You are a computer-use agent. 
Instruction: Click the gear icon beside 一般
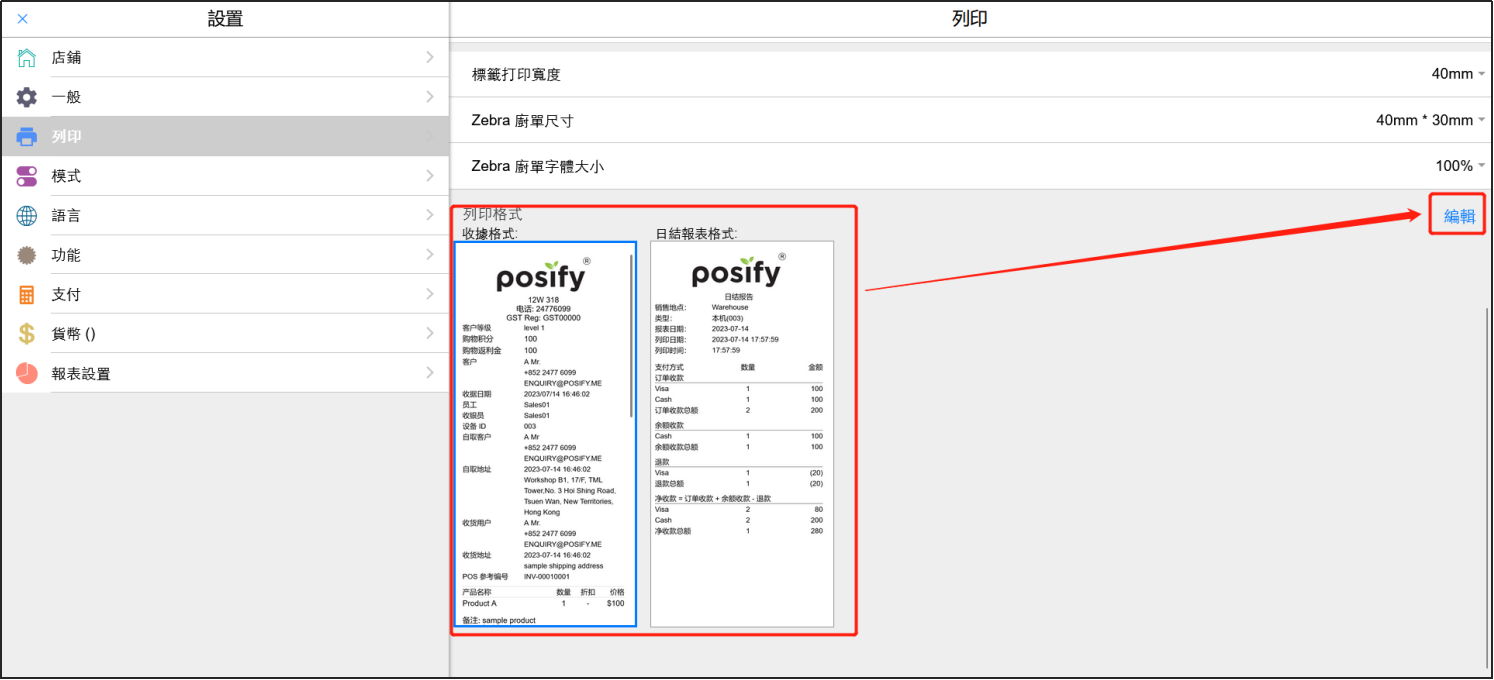(x=27, y=97)
